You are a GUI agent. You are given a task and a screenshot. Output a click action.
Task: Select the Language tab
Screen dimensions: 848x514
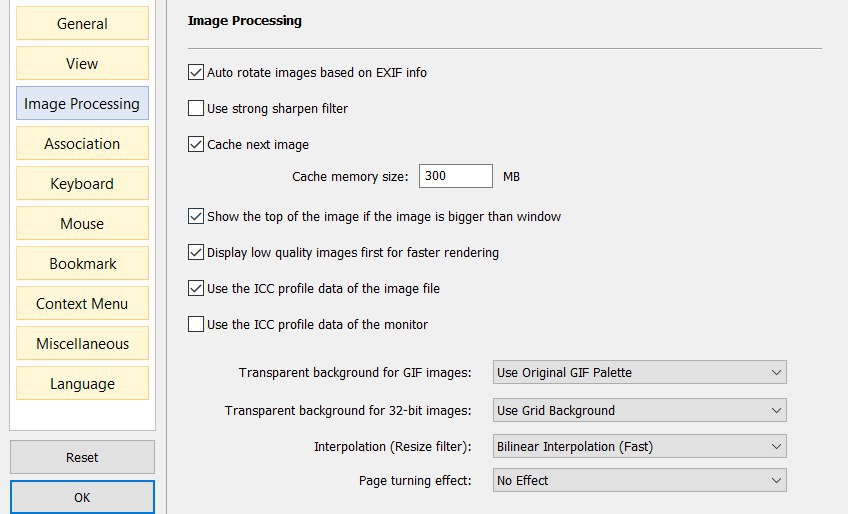coord(82,384)
